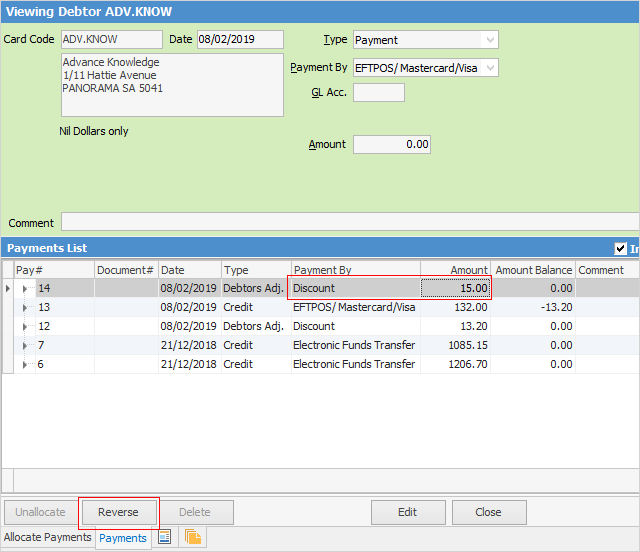Image resolution: width=640 pixels, height=552 pixels.
Task: Open the Type dropdown
Action: pyautogui.click(x=489, y=40)
